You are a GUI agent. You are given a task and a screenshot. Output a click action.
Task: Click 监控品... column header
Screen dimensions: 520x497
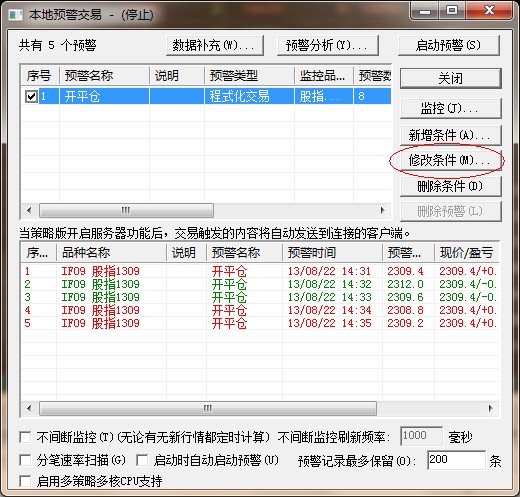click(324, 76)
